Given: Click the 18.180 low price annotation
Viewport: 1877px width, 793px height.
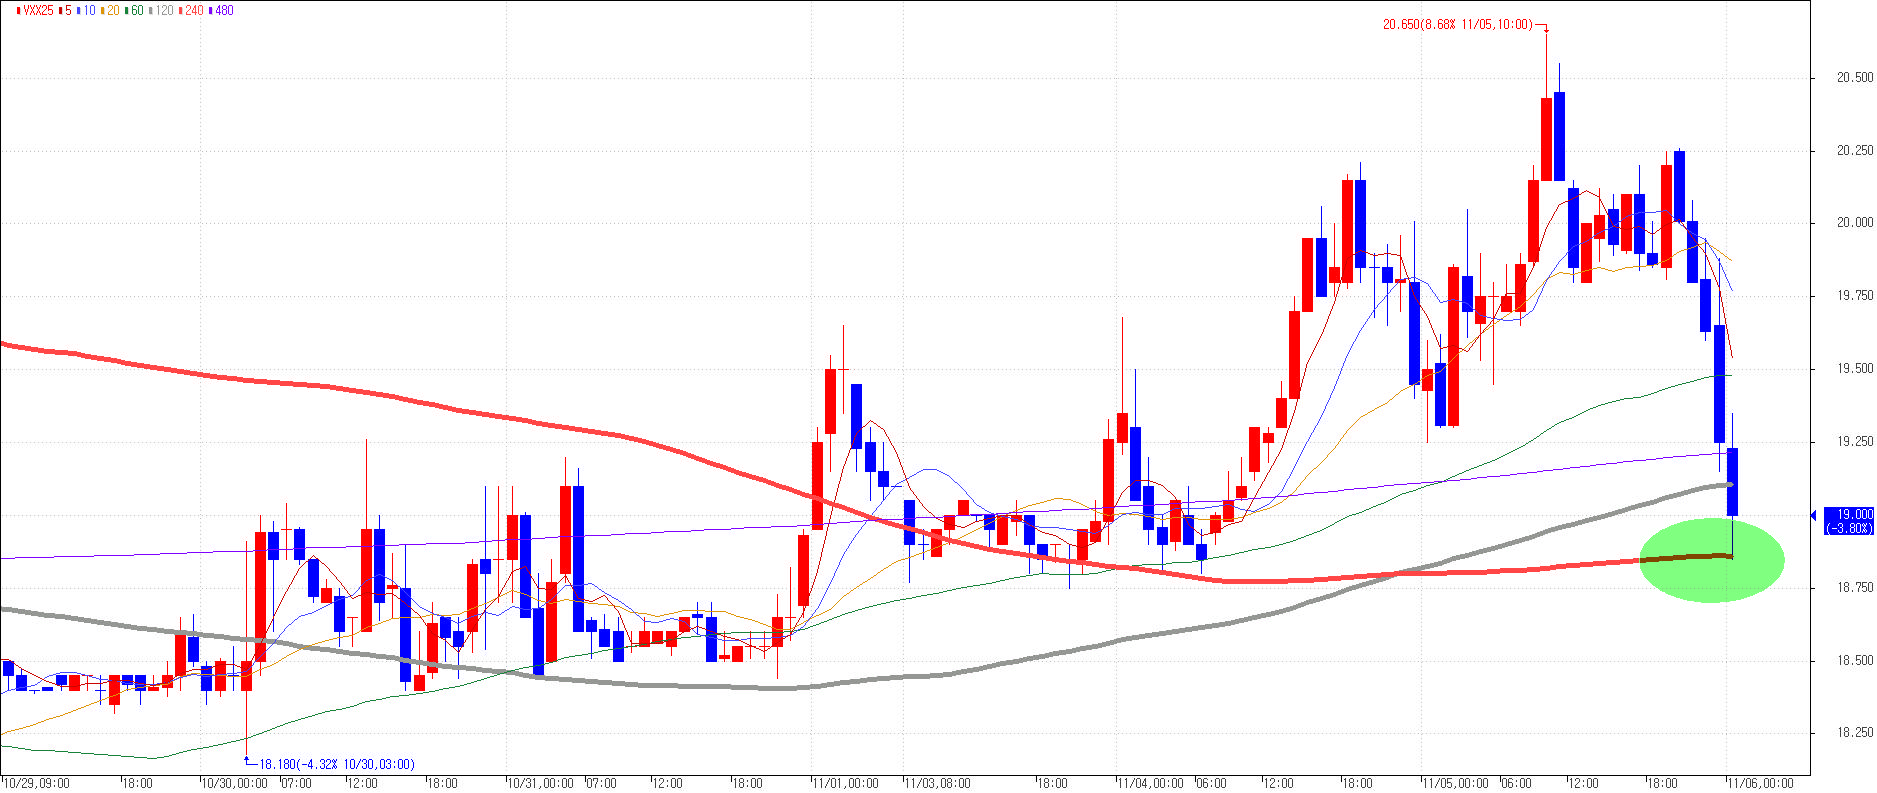Looking at the screenshot, I should click(x=336, y=764).
